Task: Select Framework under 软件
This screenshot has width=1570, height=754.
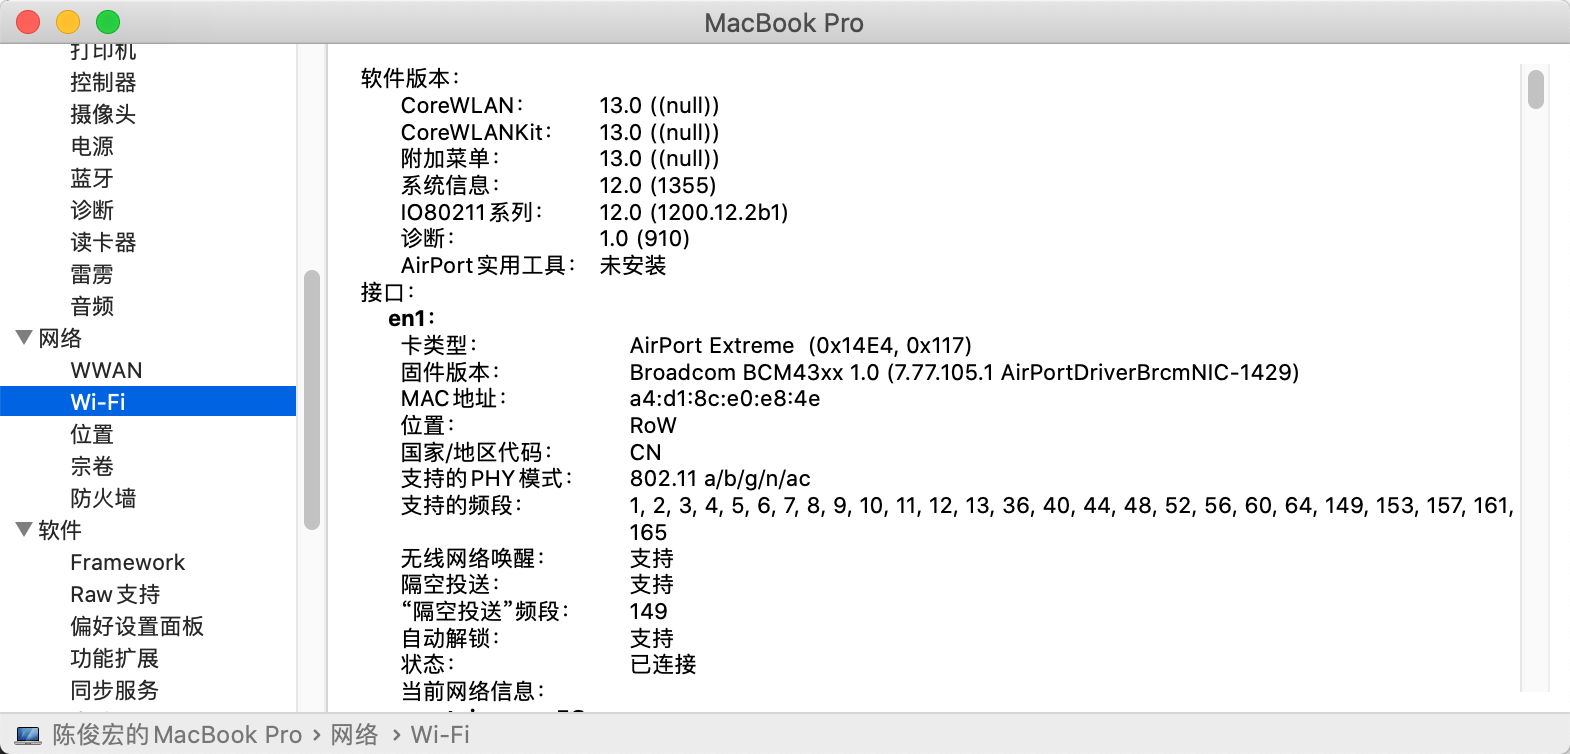Action: click(x=128, y=562)
